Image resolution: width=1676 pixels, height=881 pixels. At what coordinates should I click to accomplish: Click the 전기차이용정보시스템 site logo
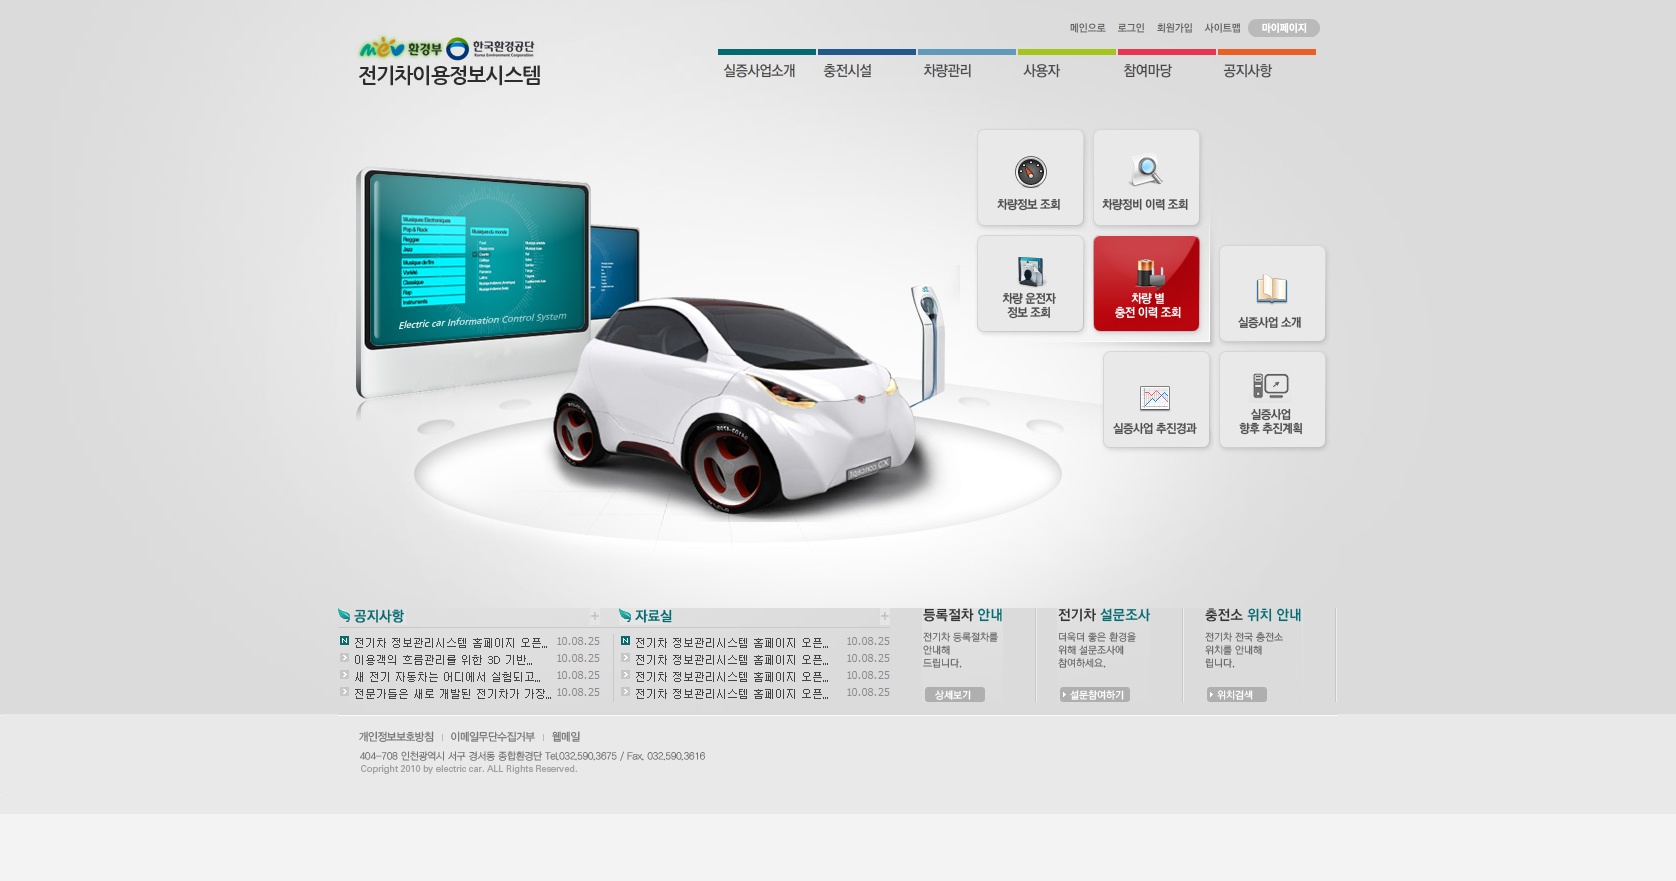[x=449, y=62]
